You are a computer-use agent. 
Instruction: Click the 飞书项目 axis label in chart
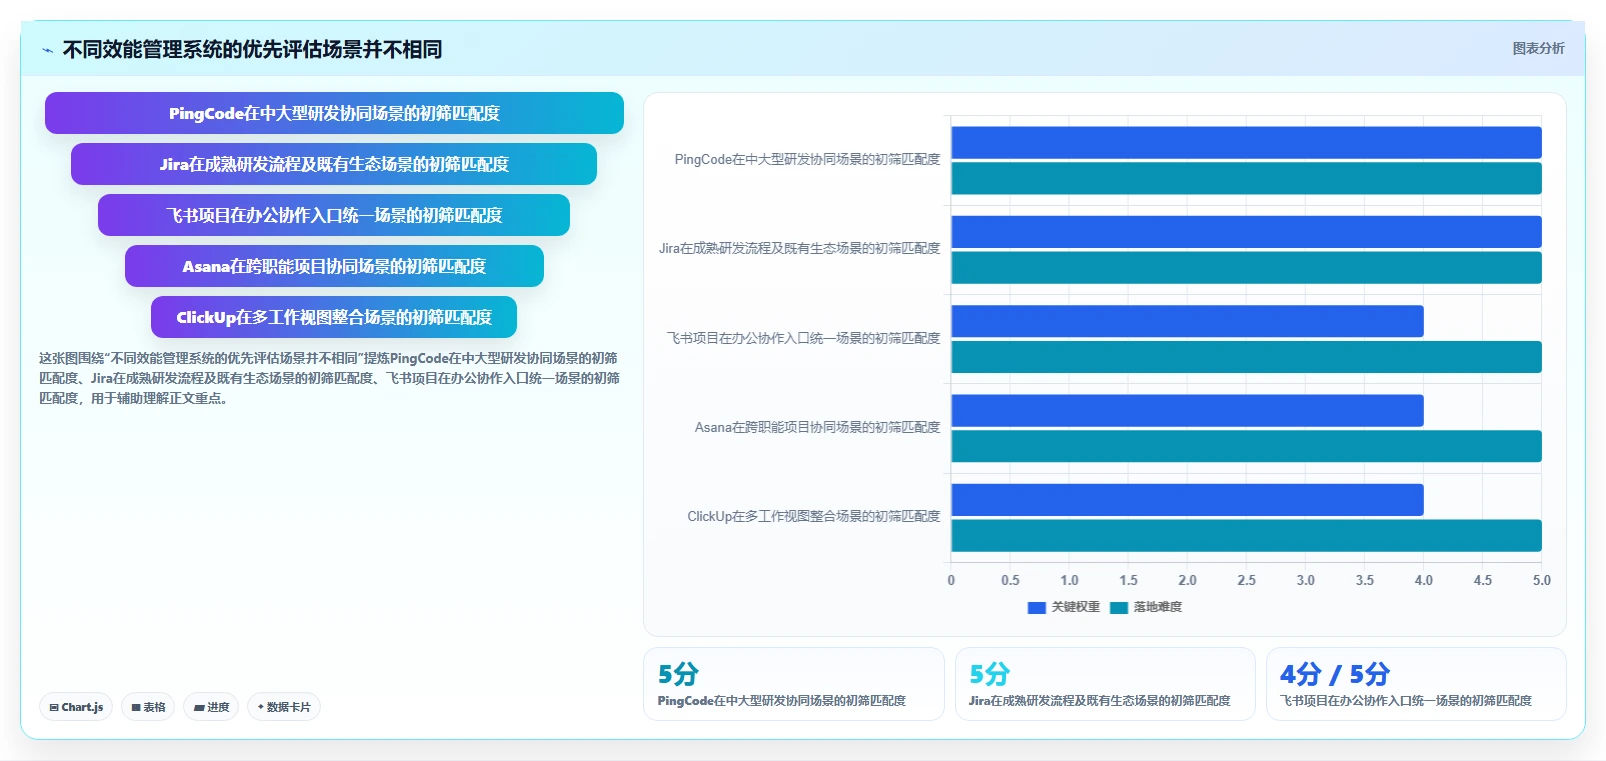point(803,339)
